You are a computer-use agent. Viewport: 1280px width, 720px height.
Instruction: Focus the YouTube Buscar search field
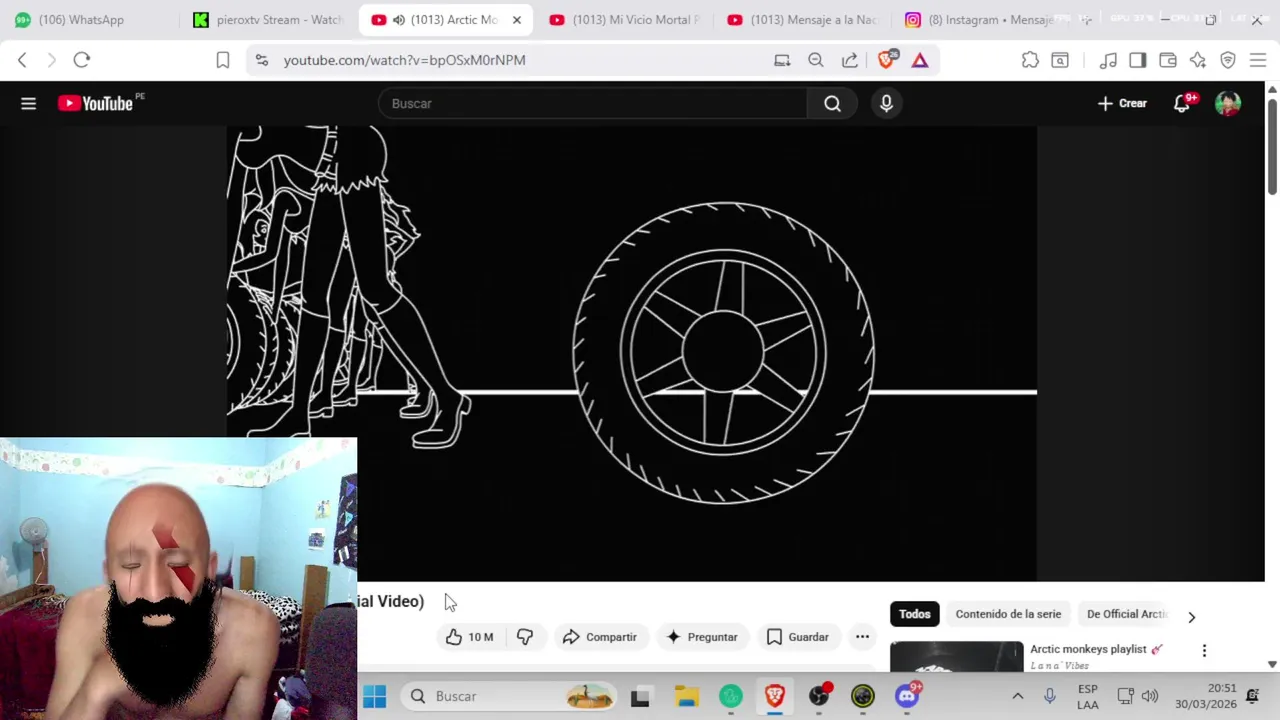point(592,103)
